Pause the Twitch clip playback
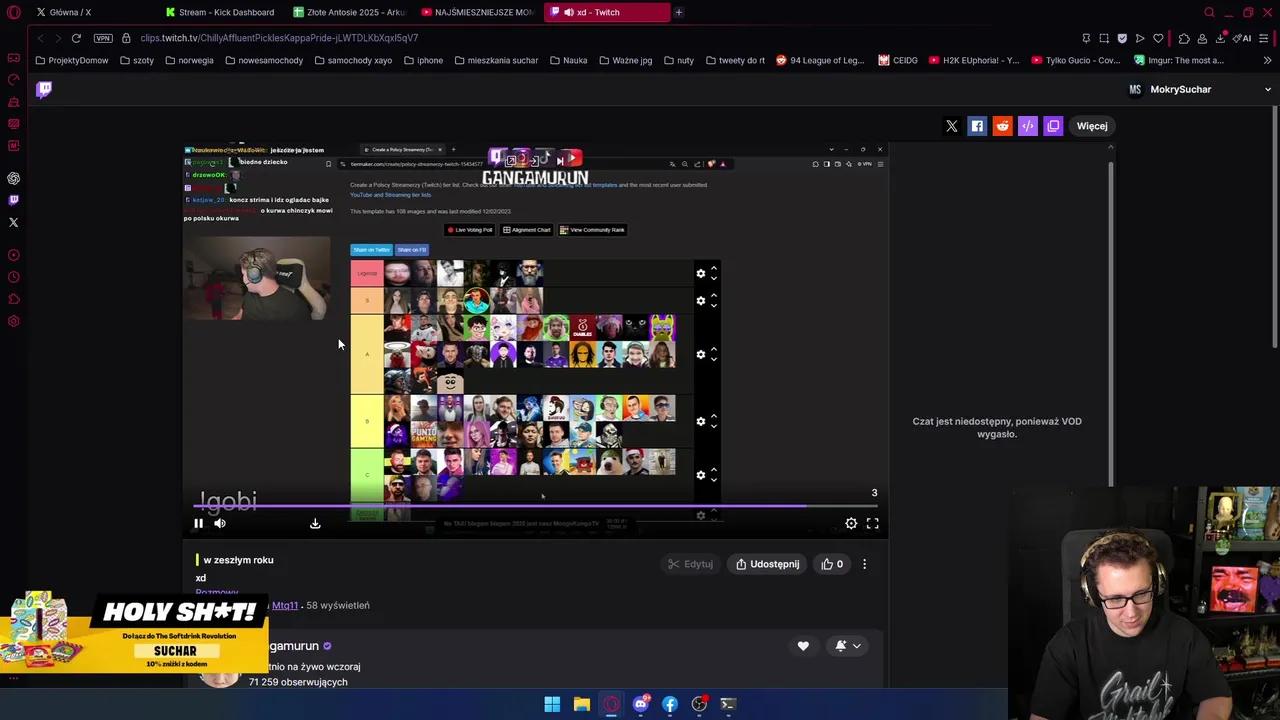 click(198, 523)
